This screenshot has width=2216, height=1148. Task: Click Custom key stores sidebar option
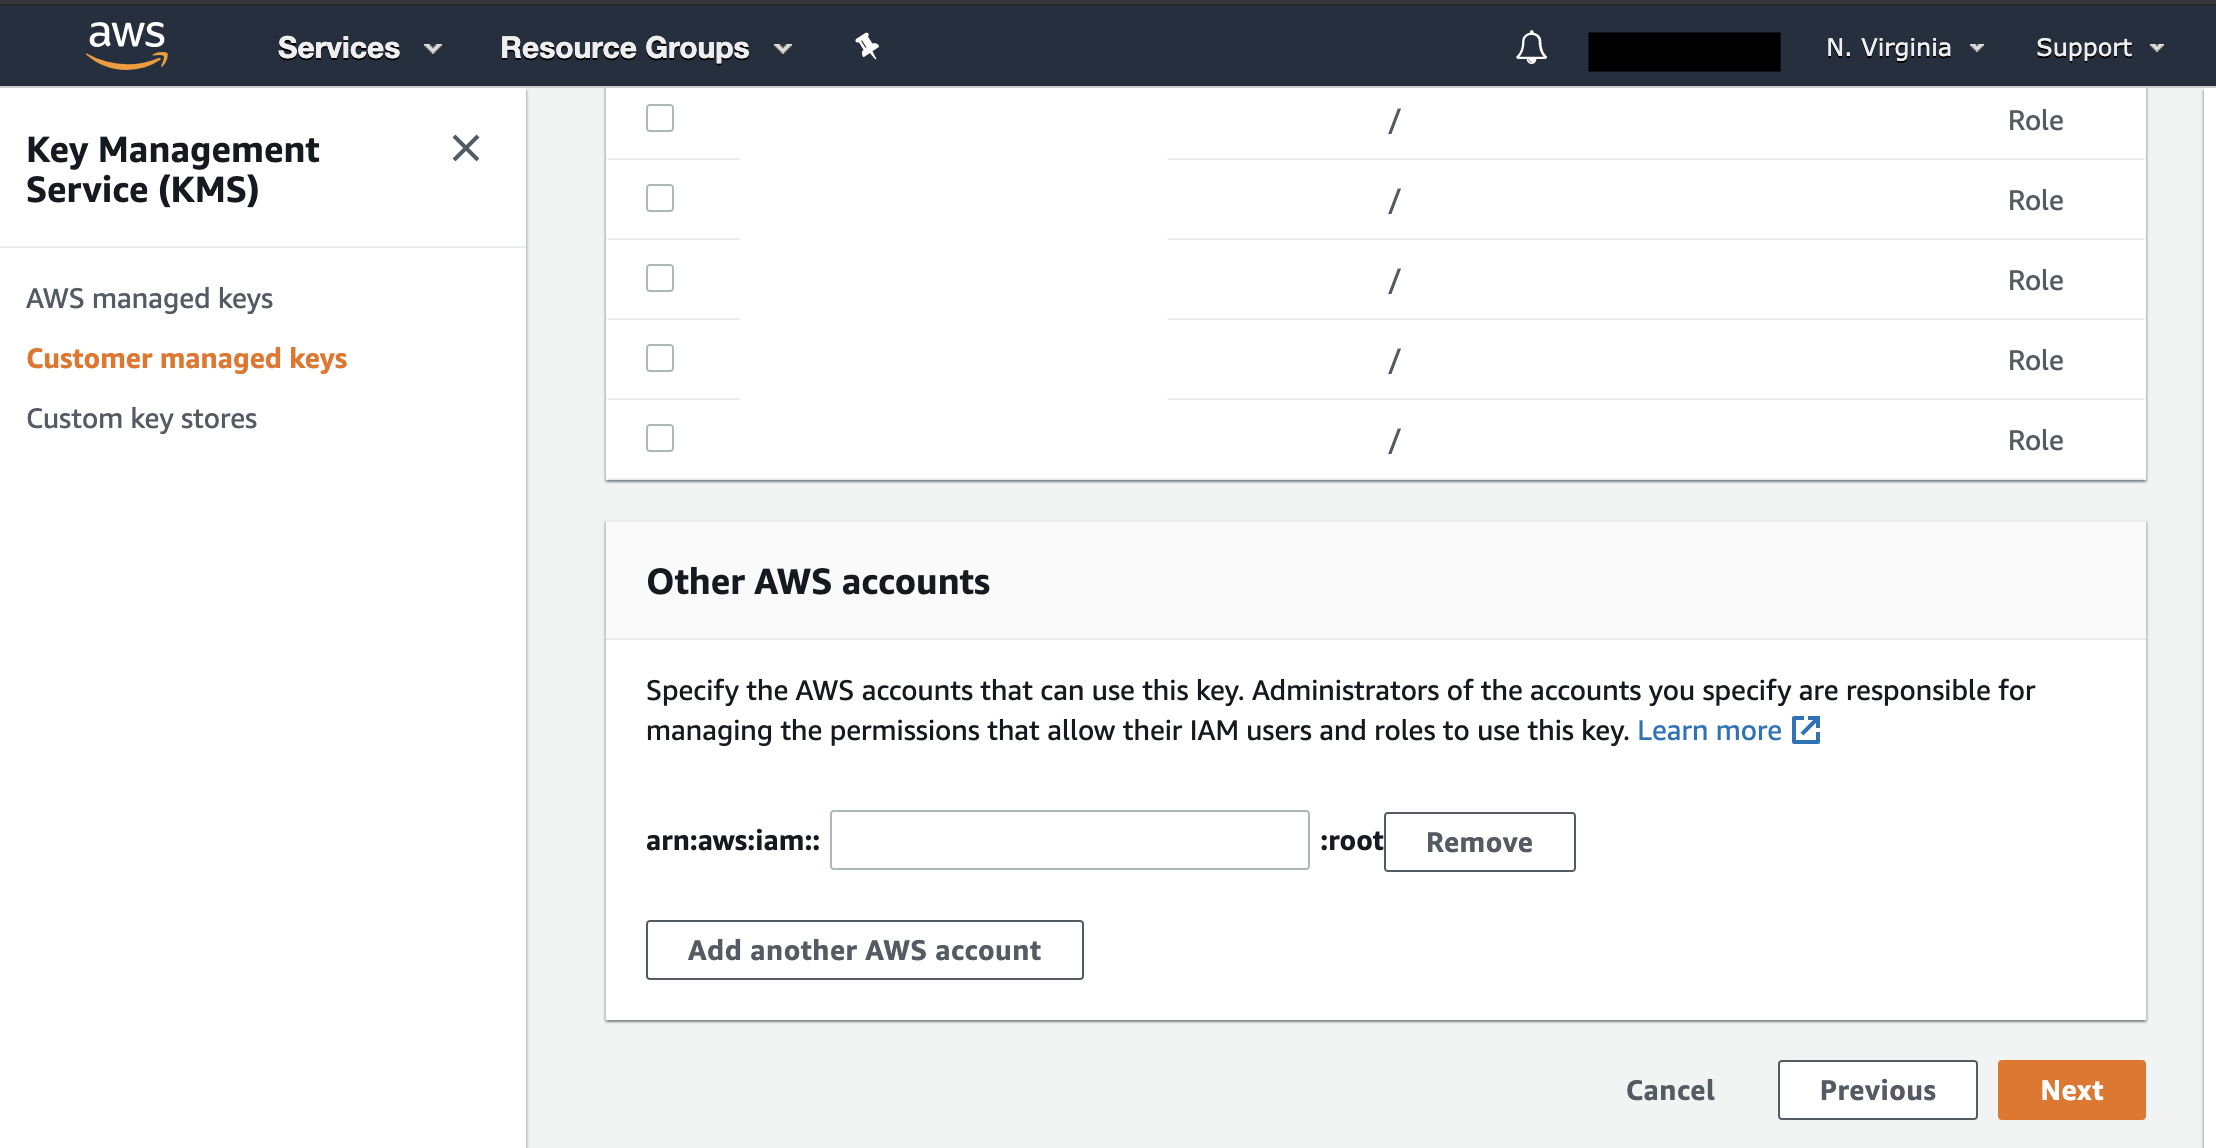(142, 417)
